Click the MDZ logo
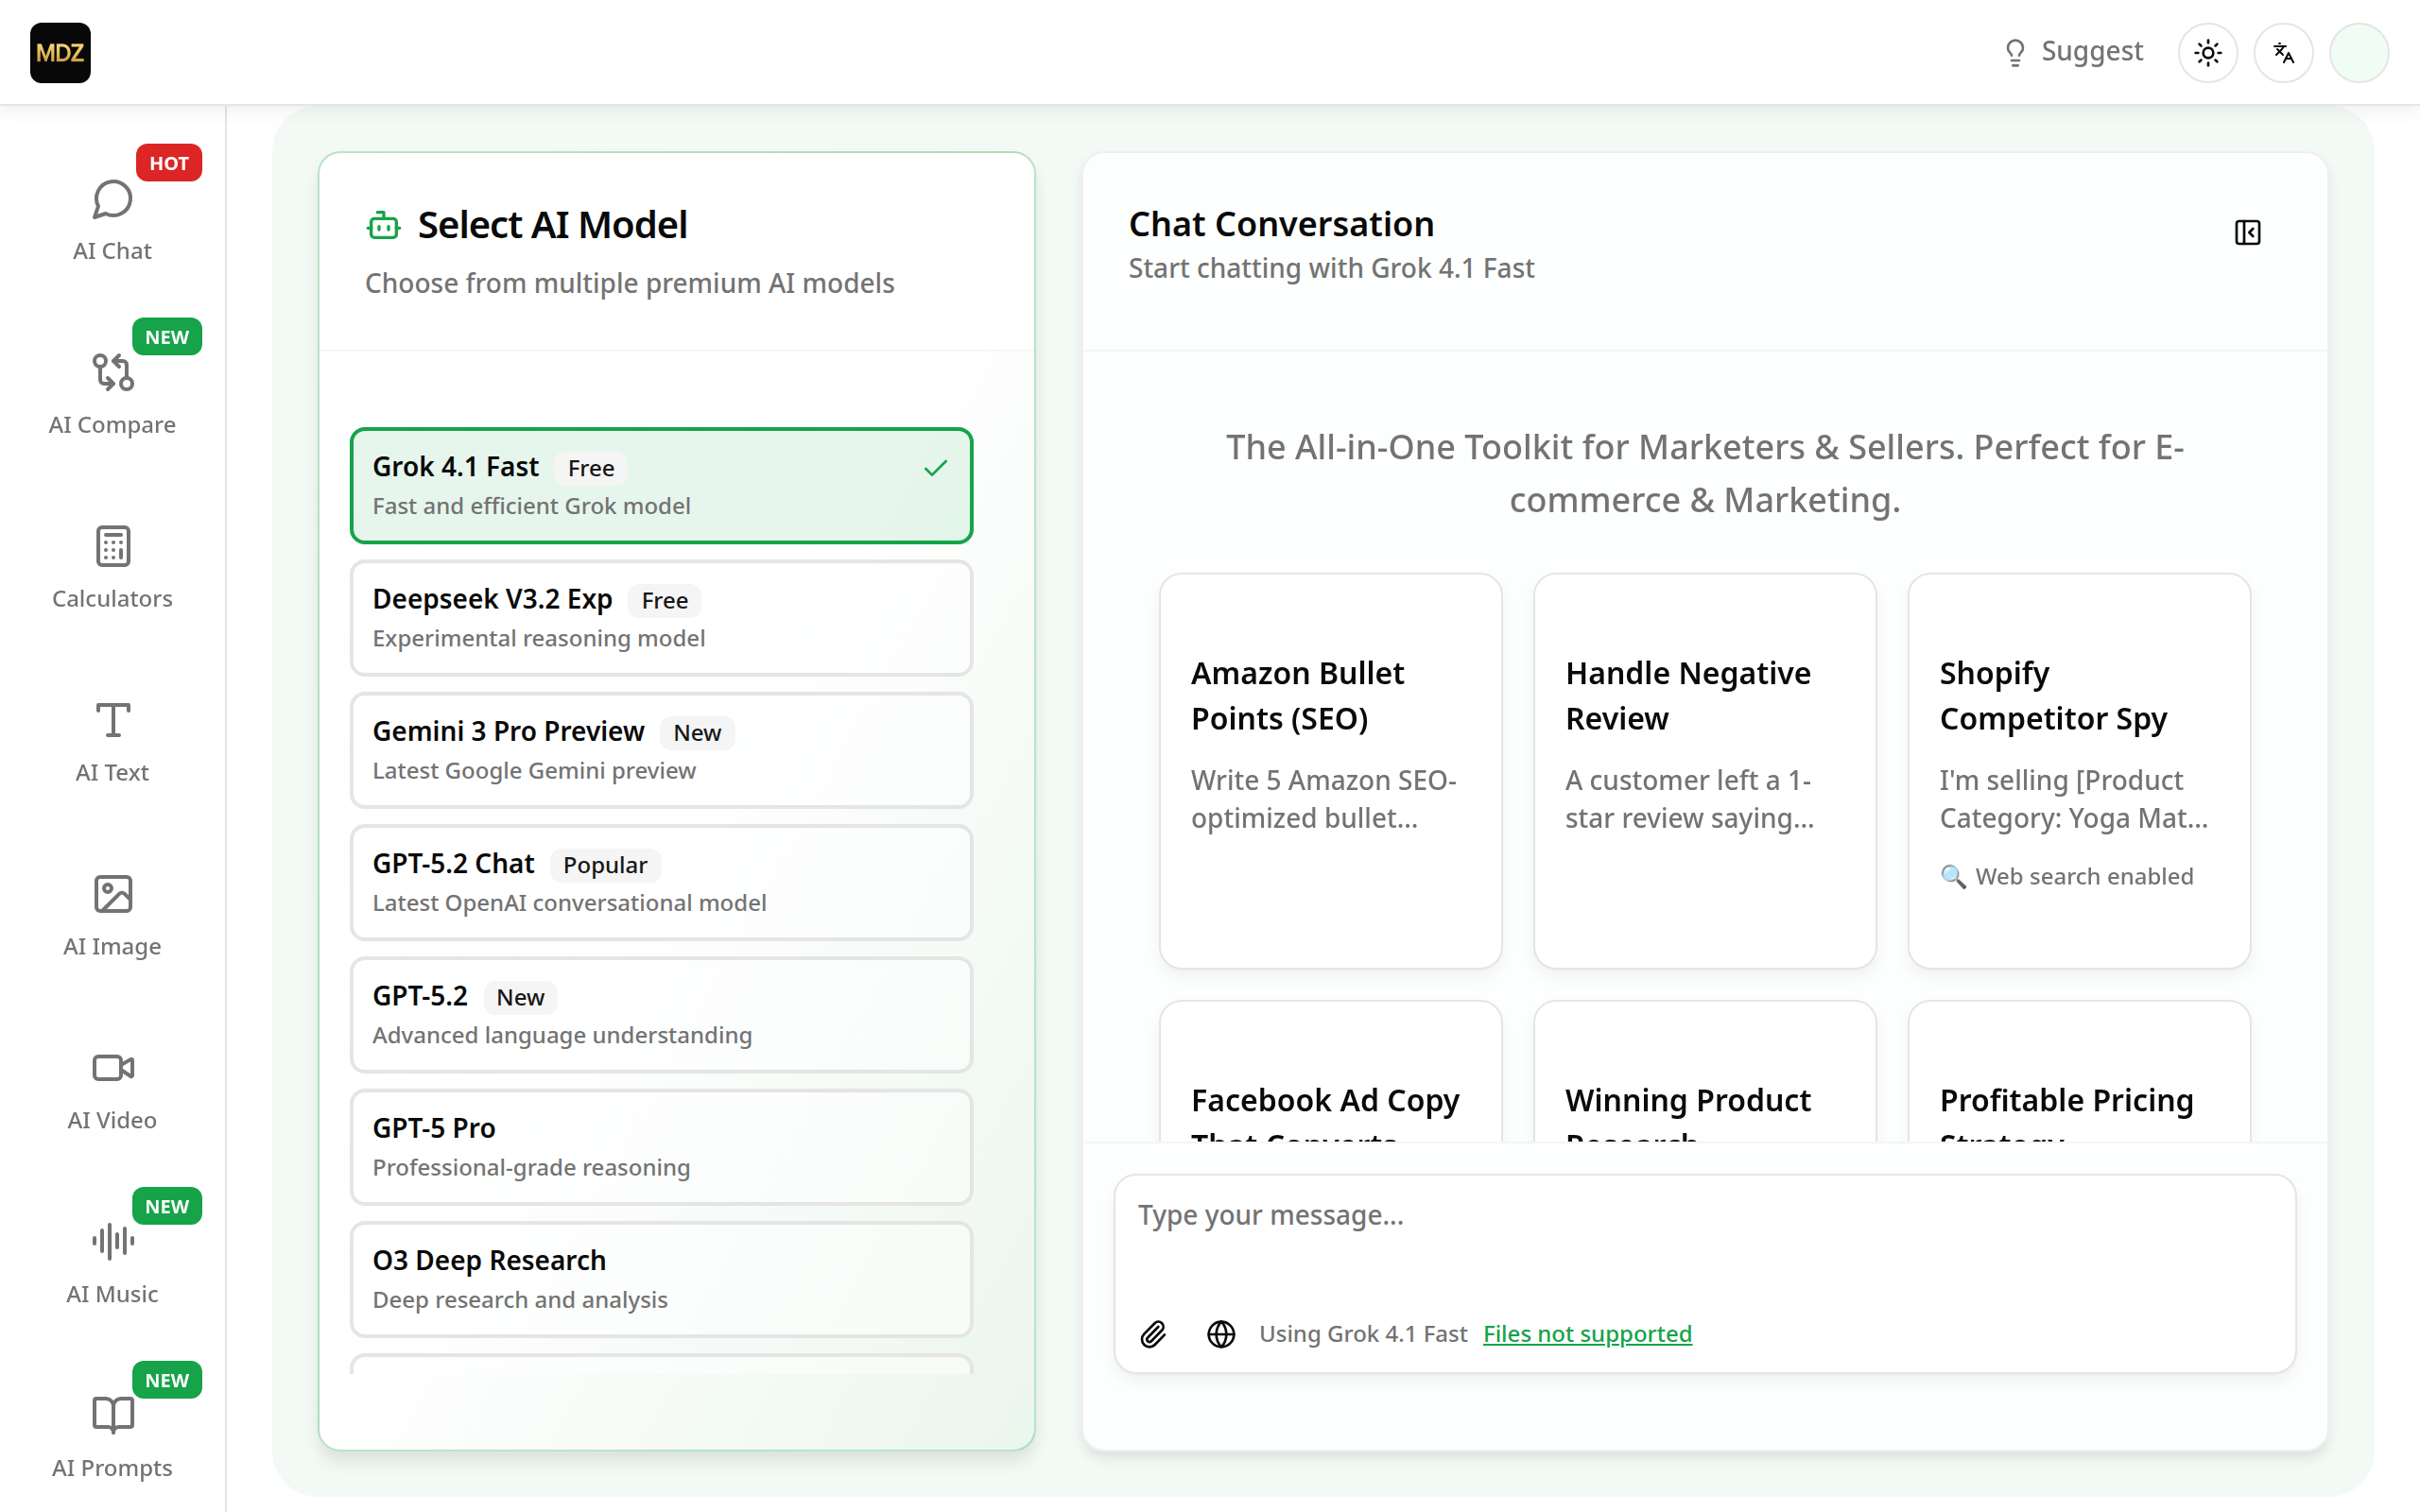Viewport: 2420px width, 1512px height. coord(60,52)
